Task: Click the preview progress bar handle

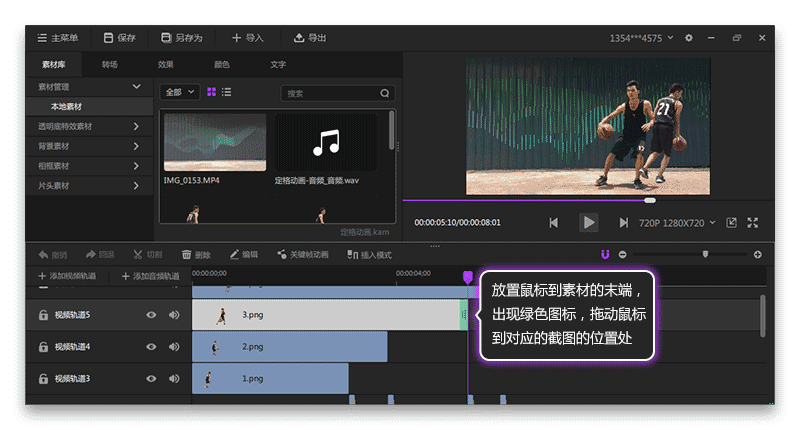Action: pos(649,200)
